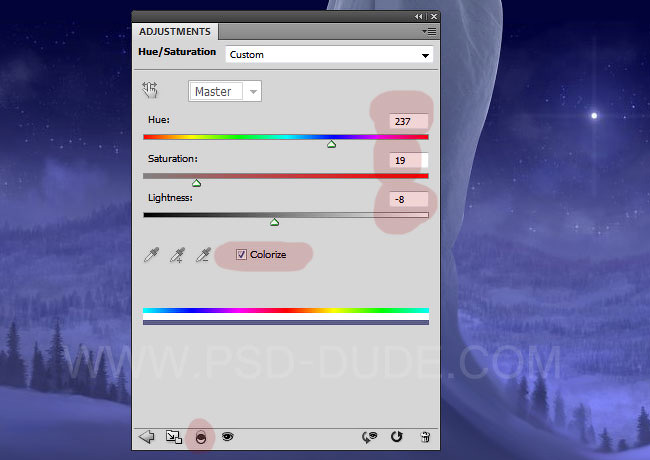Screen dimensions: 650x460
Task: Click the Lightness: label
Action: pos(170,198)
